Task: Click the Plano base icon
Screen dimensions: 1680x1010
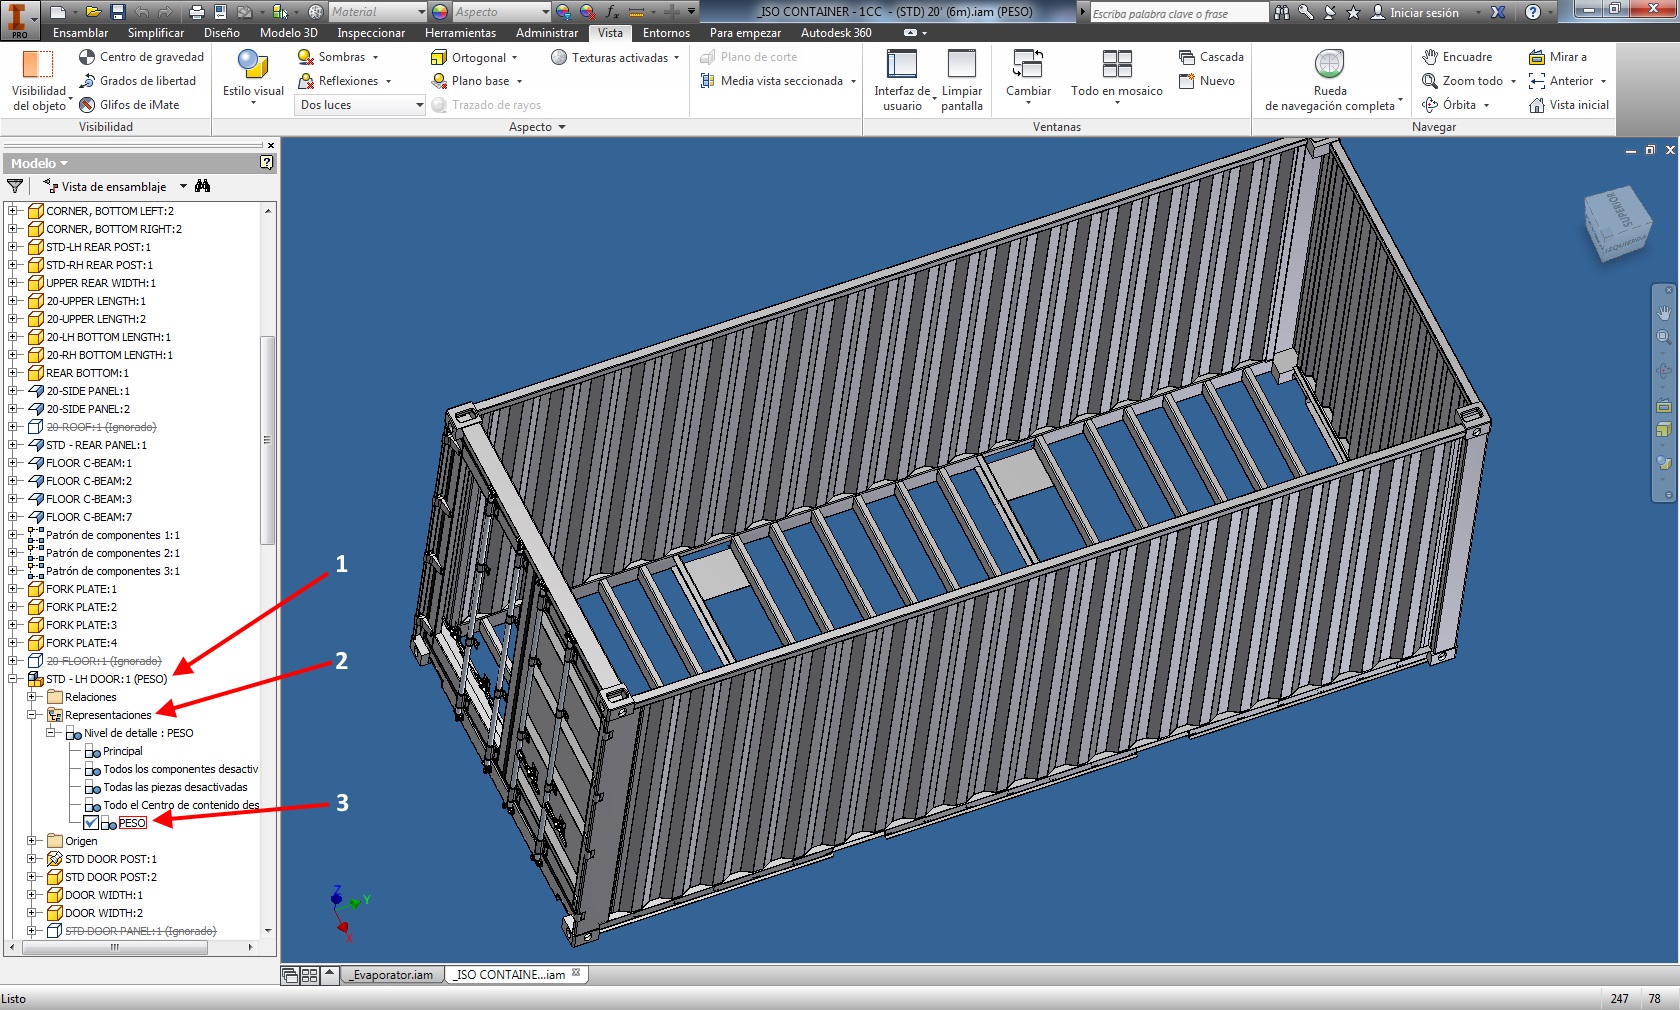Action: point(439,81)
